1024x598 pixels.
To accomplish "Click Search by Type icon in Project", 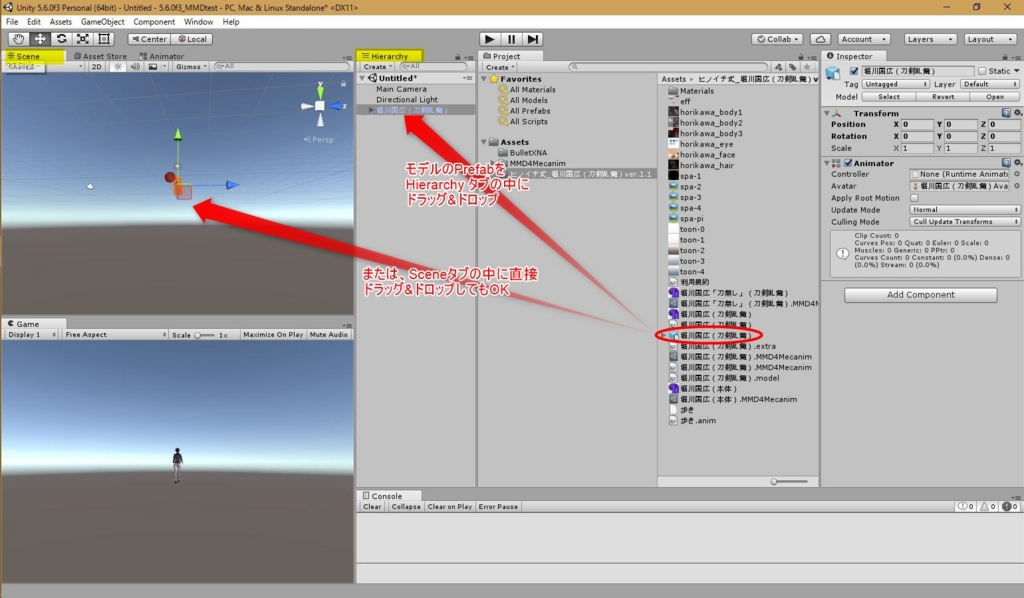I will 778,67.
